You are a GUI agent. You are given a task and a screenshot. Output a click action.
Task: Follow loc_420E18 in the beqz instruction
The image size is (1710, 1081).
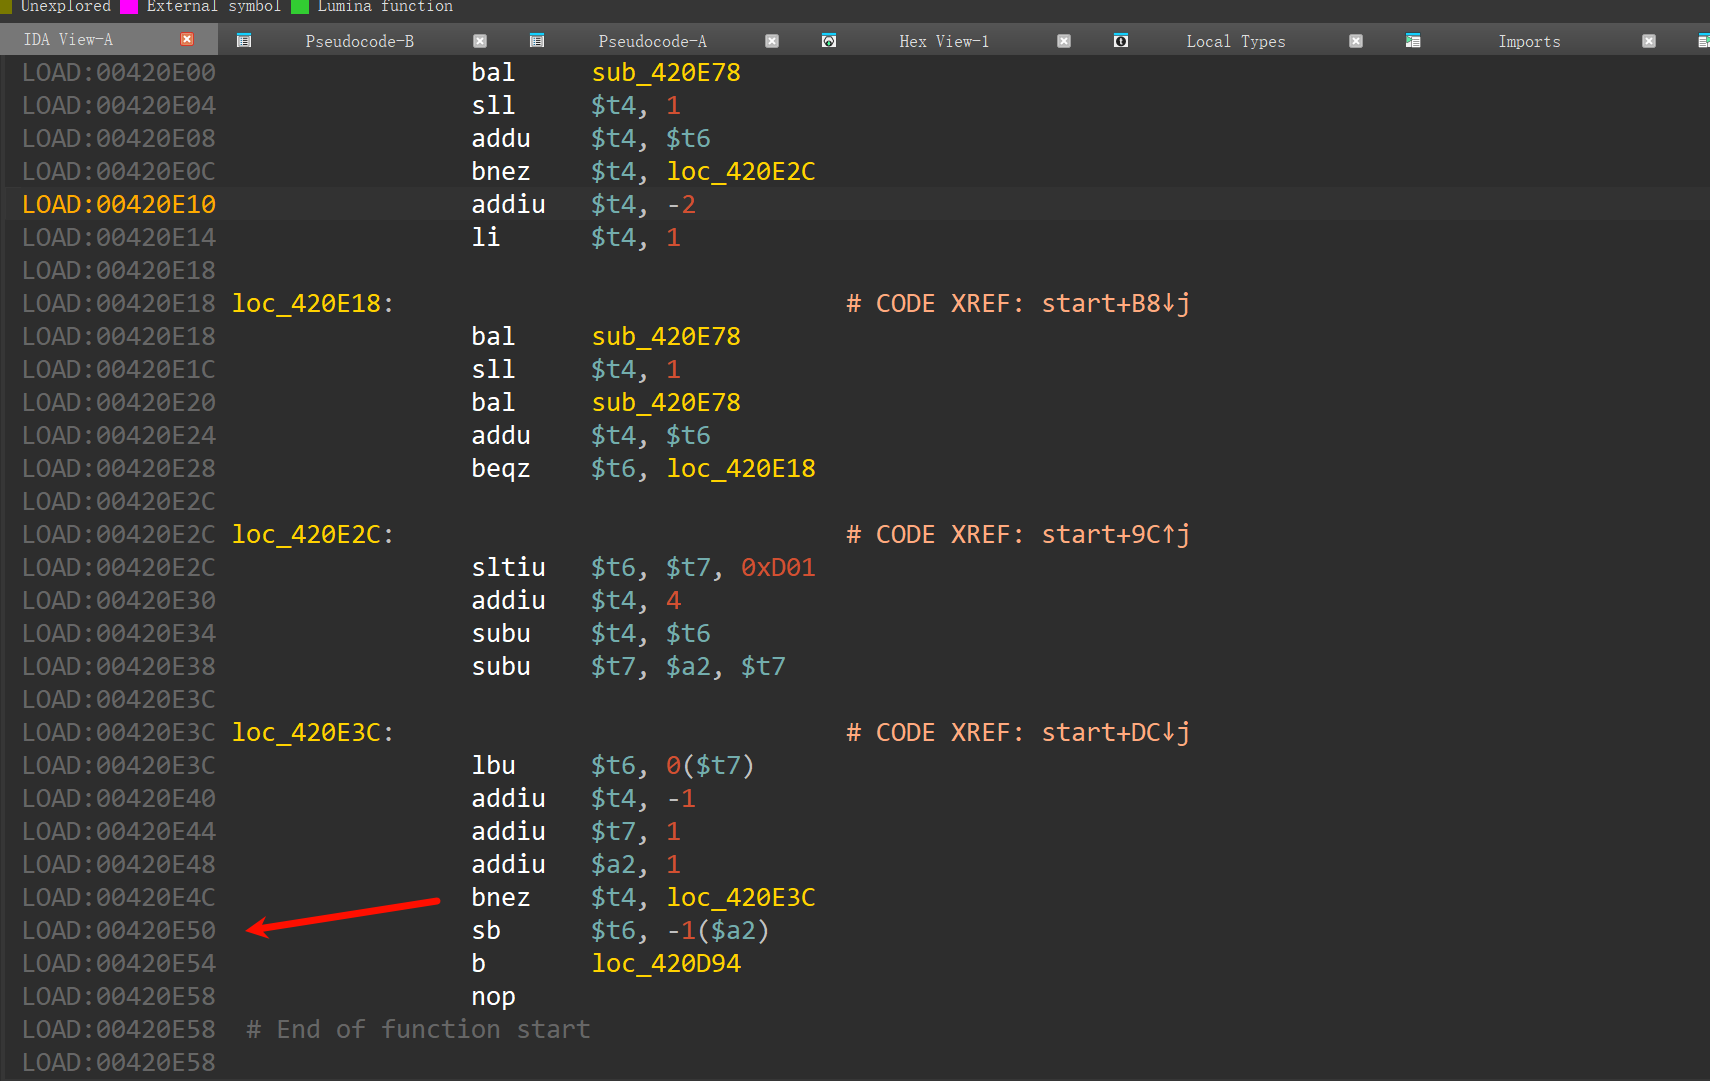[741, 469]
